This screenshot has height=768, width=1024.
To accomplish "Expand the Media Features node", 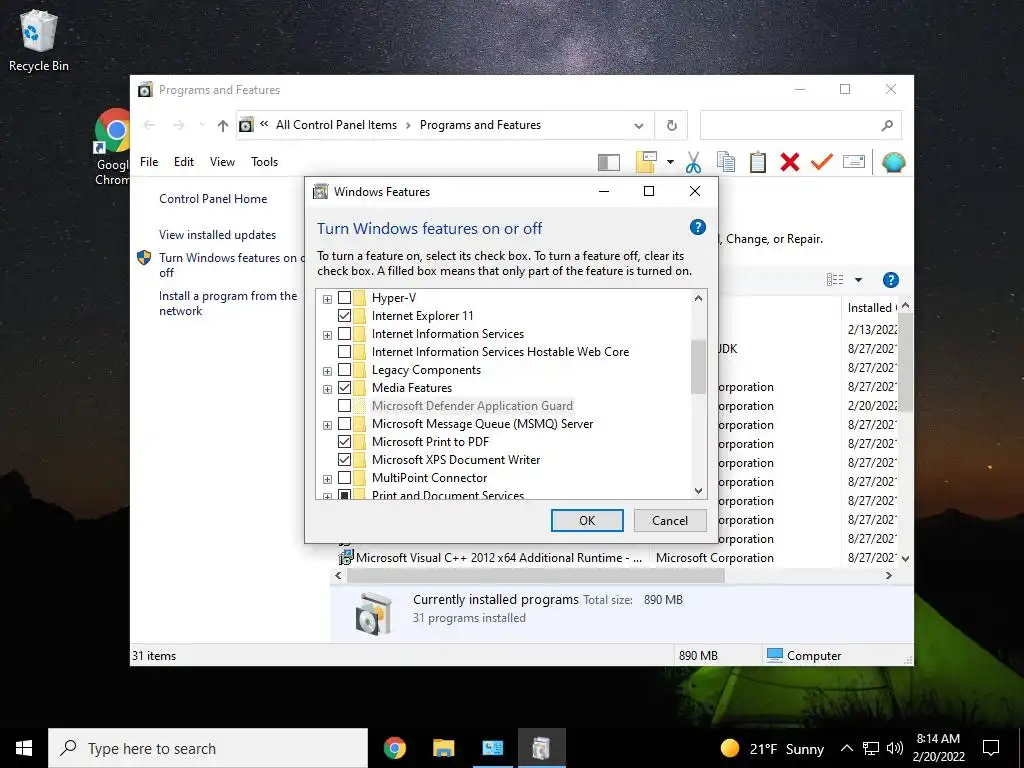I will point(327,389).
